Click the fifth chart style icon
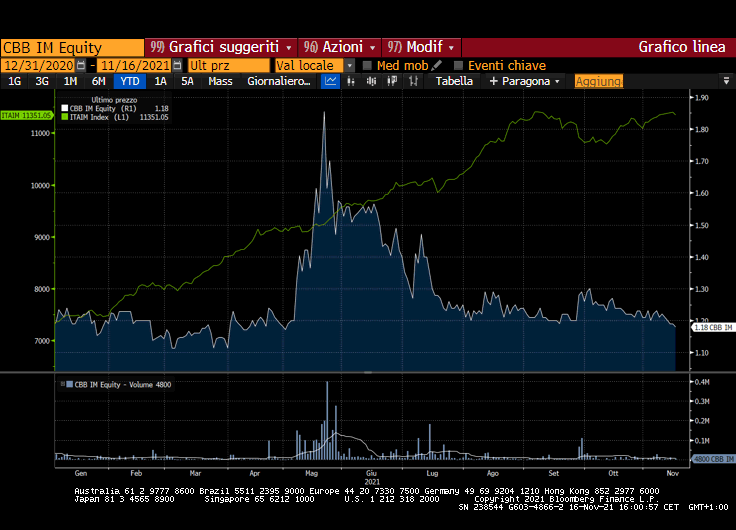Viewport: 736px width, 530px height. coord(413,82)
